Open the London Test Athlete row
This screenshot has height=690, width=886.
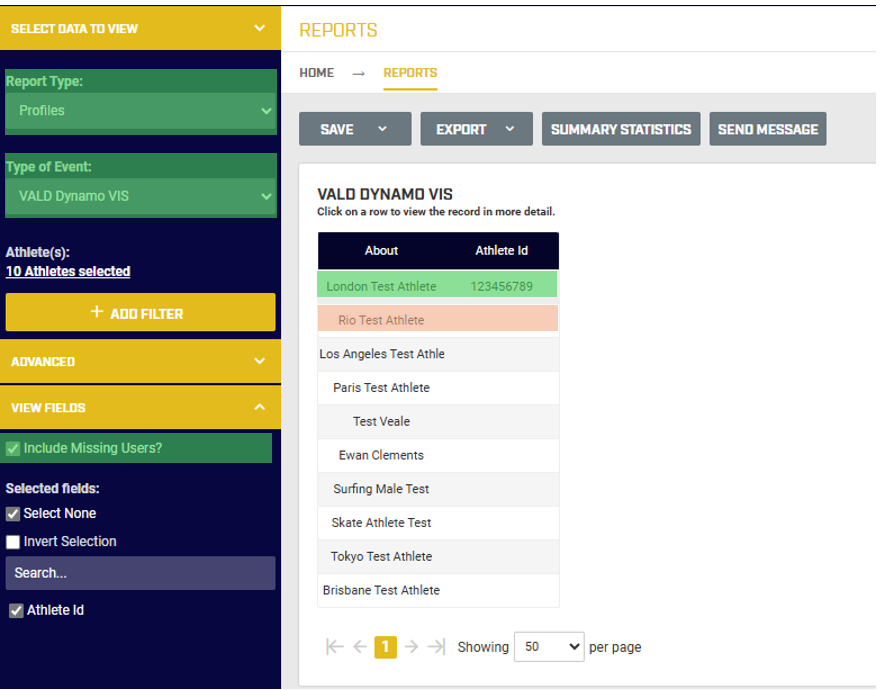point(437,286)
